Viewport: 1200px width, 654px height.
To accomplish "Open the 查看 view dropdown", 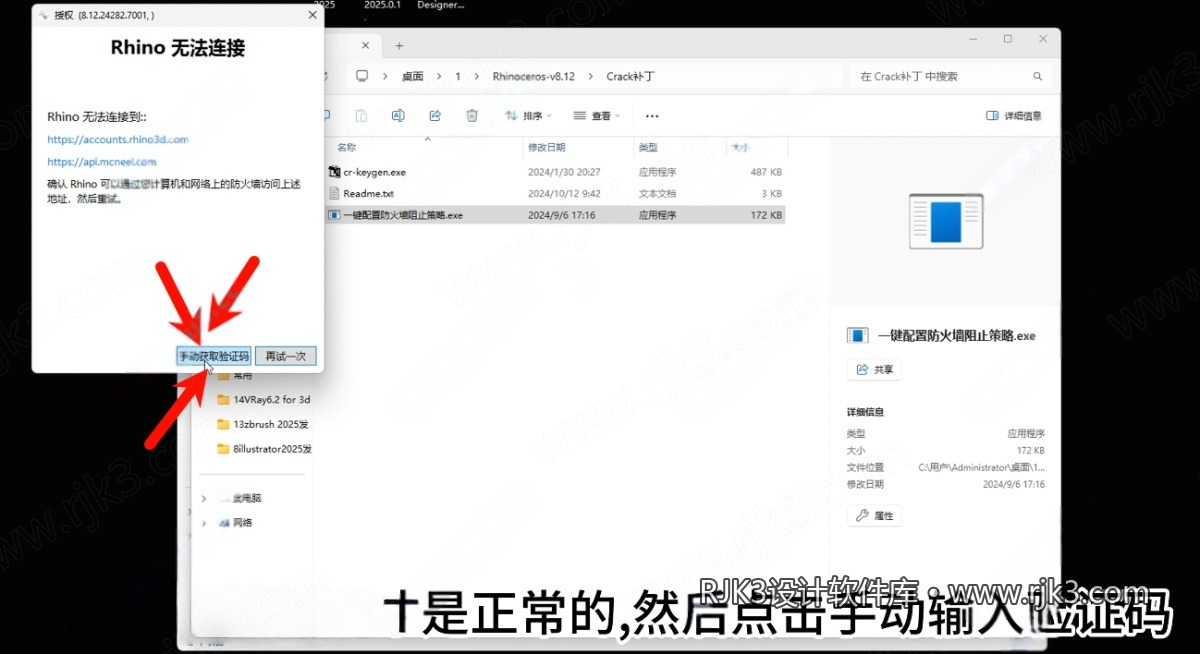I will point(597,116).
